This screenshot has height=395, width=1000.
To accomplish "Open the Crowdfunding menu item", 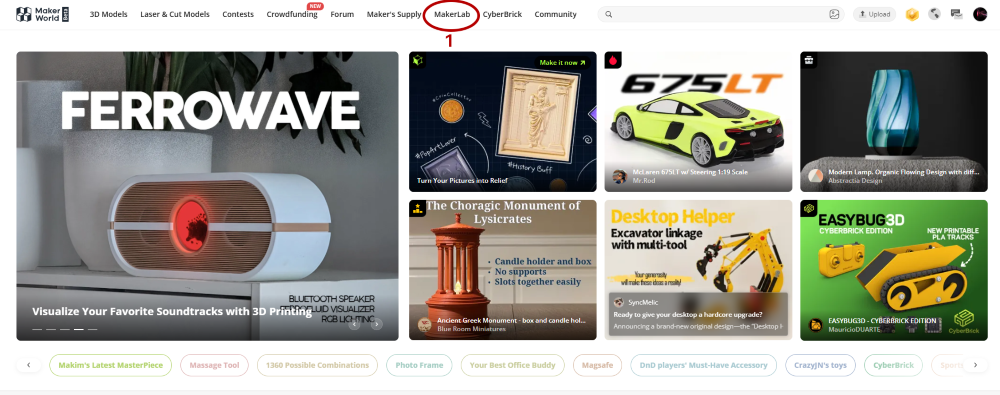I will pos(292,14).
